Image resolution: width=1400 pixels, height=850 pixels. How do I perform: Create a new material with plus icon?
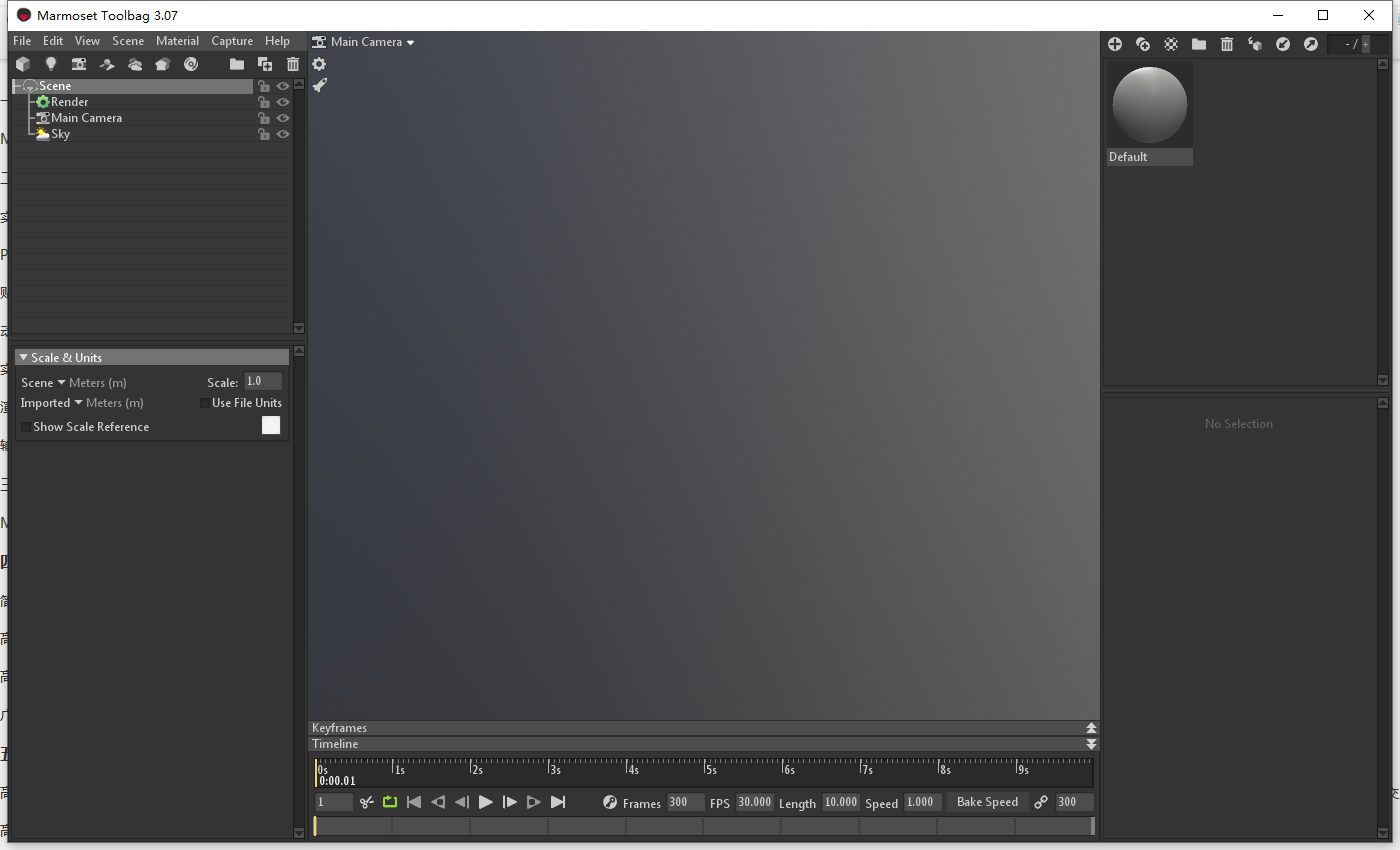(1115, 44)
